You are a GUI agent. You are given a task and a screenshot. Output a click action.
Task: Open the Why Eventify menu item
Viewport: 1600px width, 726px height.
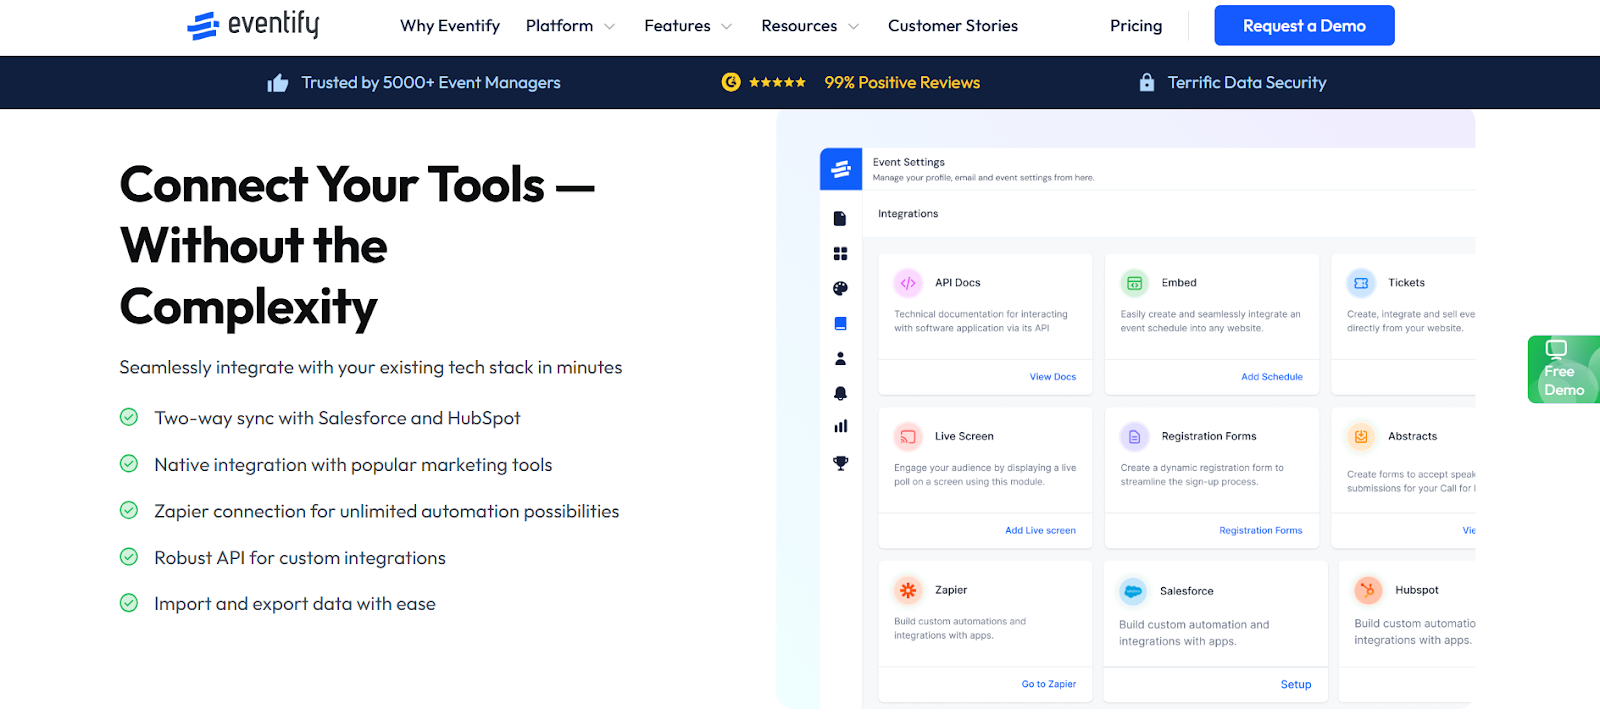[x=450, y=26]
